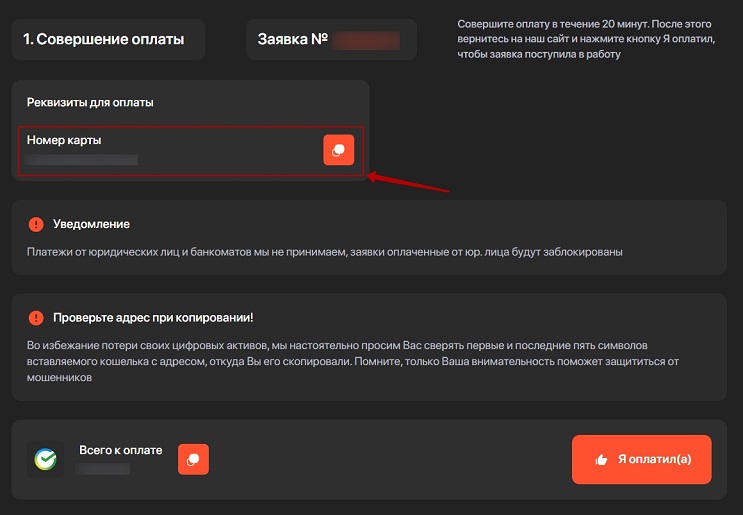The height and width of the screenshot is (515, 743).
Task: Click the thumbs-up icon on the payment button
Action: pos(601,460)
